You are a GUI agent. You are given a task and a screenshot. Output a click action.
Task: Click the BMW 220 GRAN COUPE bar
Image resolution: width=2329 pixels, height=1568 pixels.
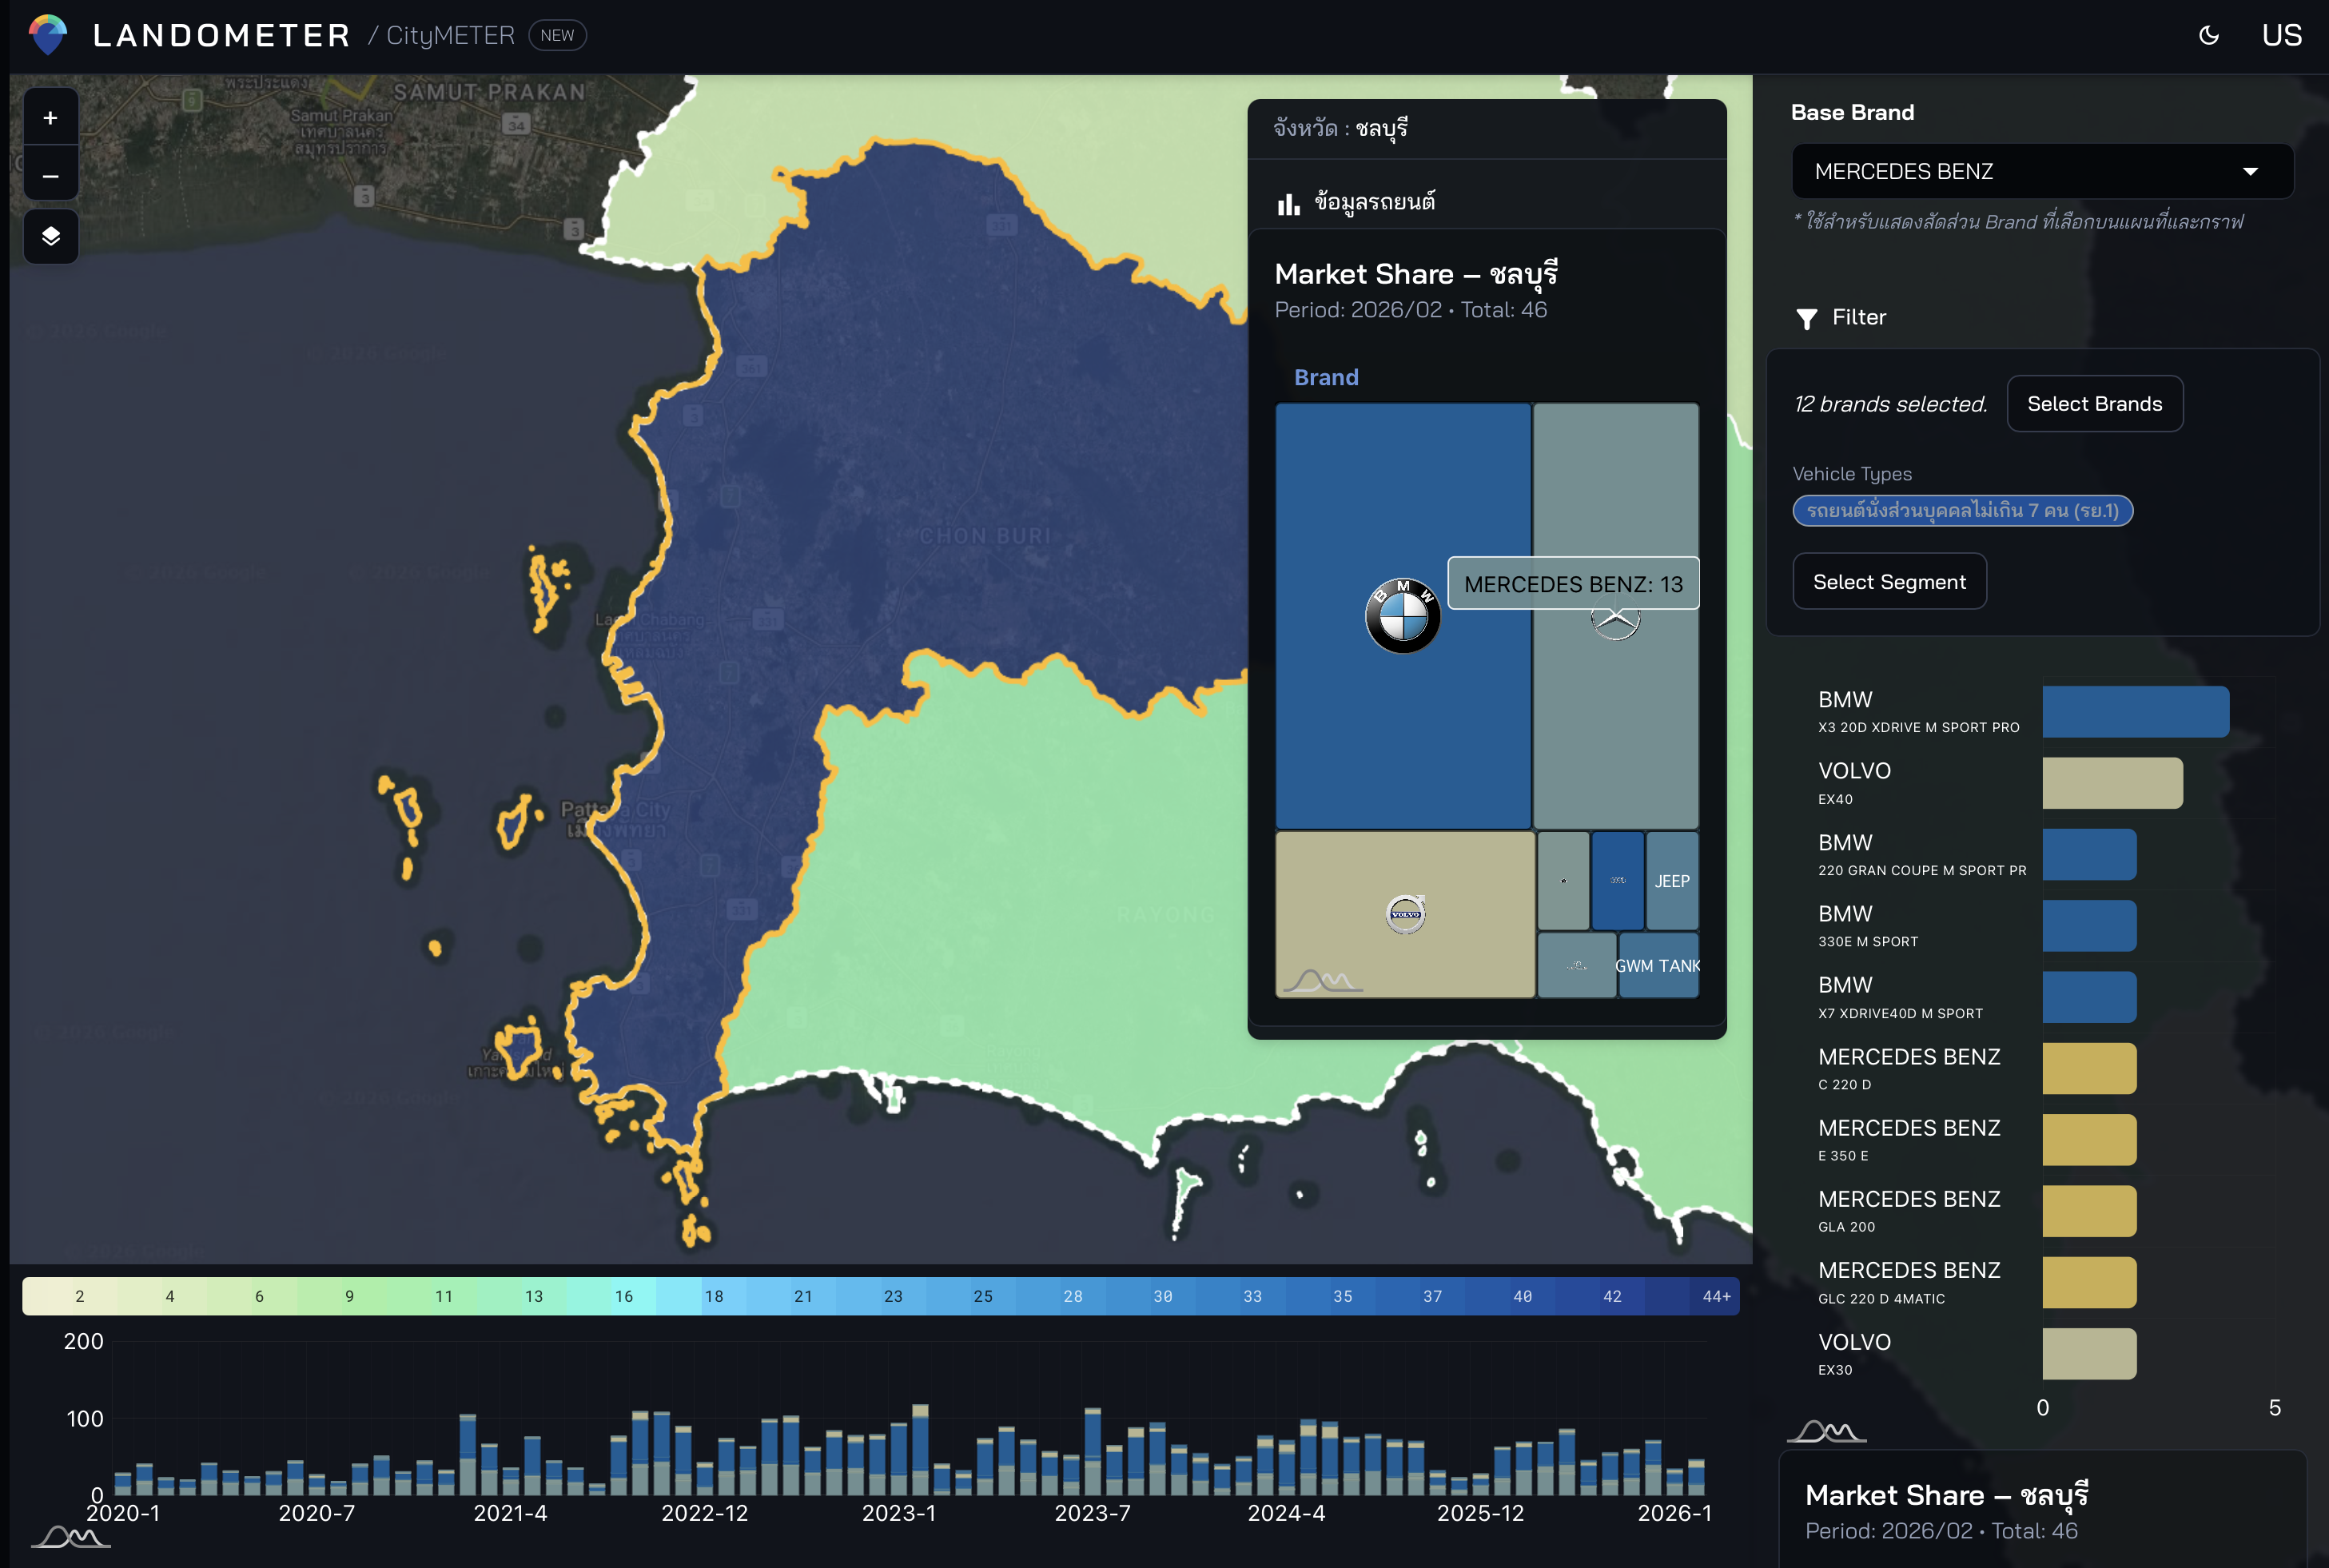[2089, 855]
